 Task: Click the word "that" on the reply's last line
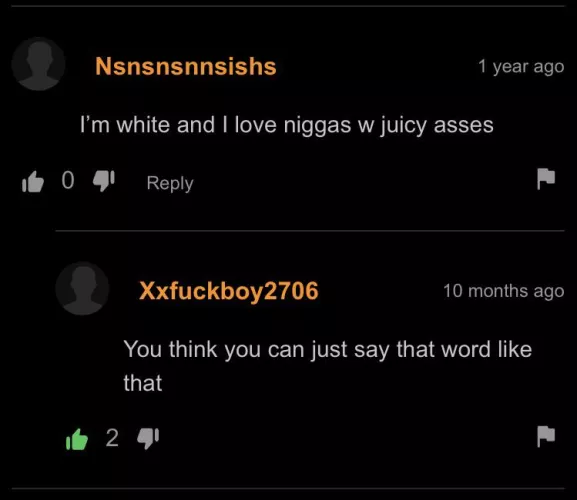pos(143,383)
